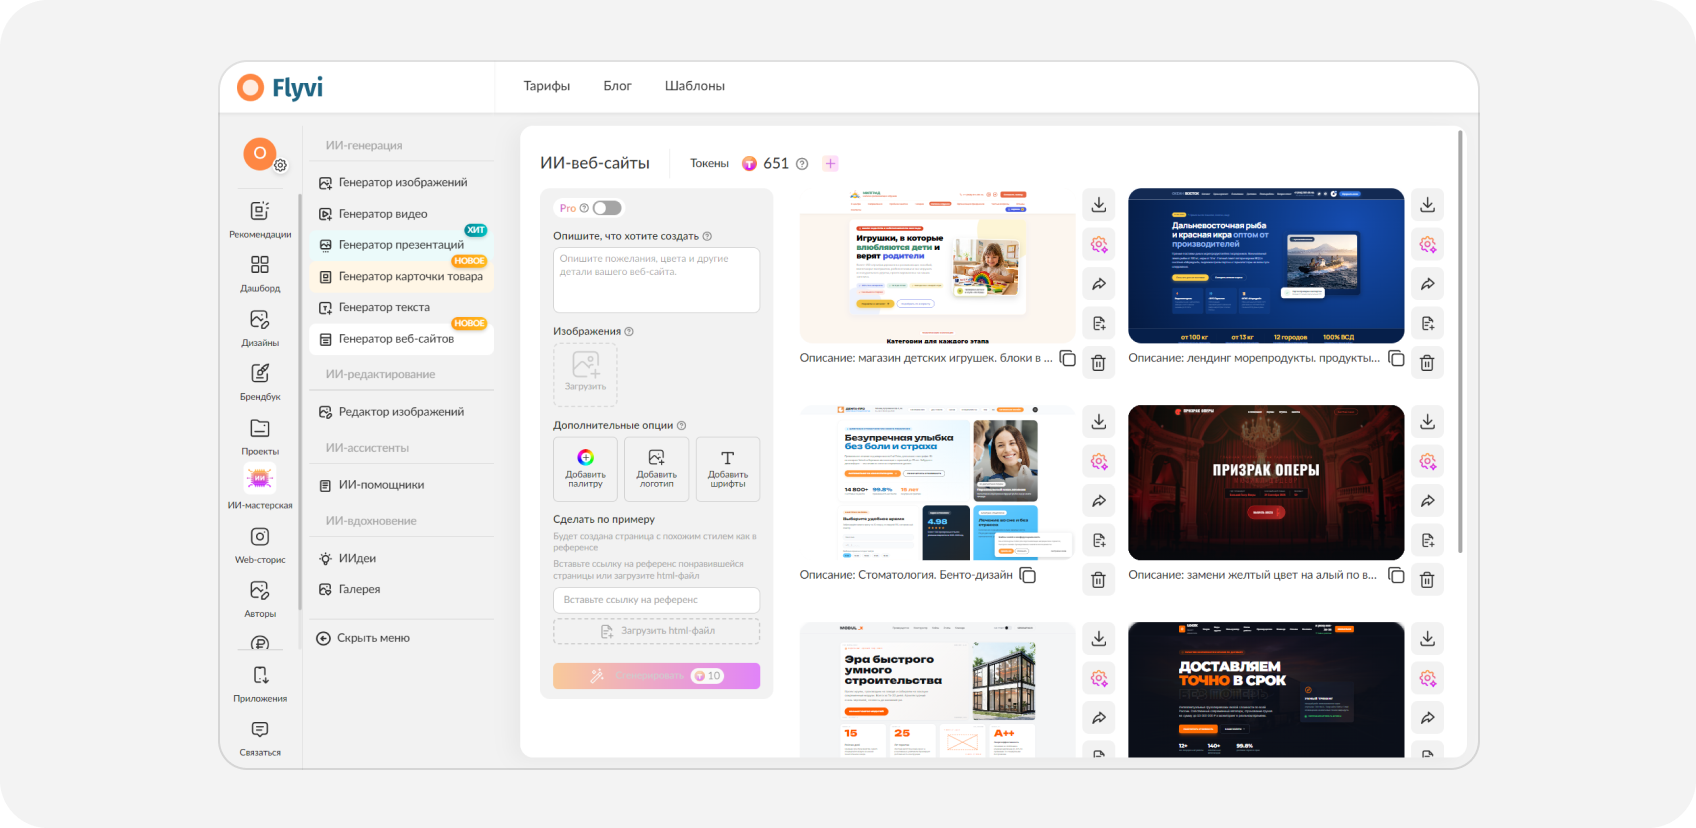The width and height of the screenshot is (1696, 828).
Task: Open AI edit settings for Призрак оперы card
Action: (x=1427, y=461)
